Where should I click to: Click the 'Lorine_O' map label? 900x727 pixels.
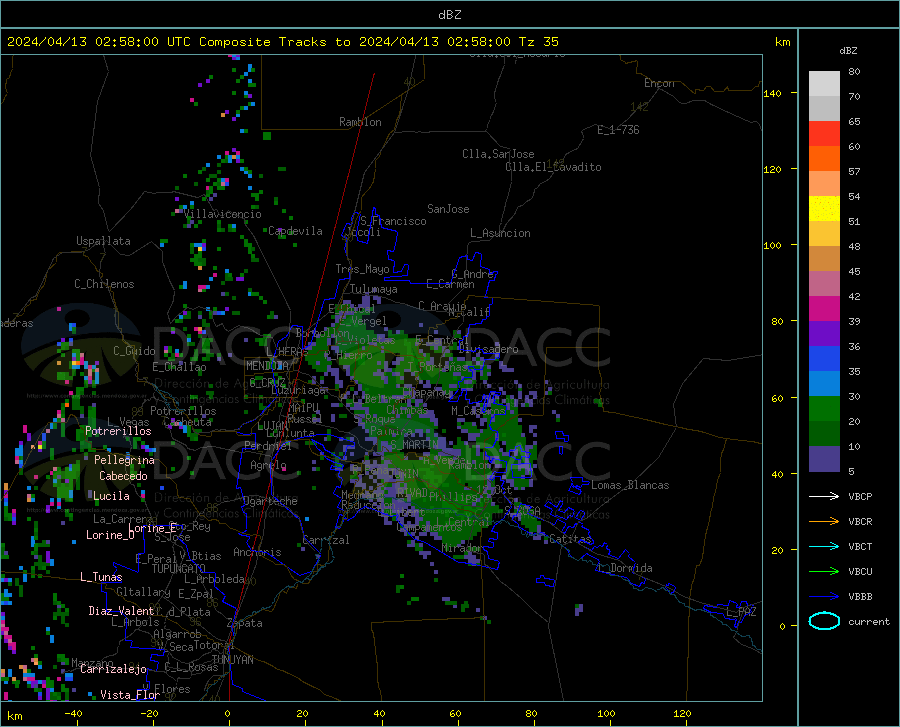tap(110, 535)
